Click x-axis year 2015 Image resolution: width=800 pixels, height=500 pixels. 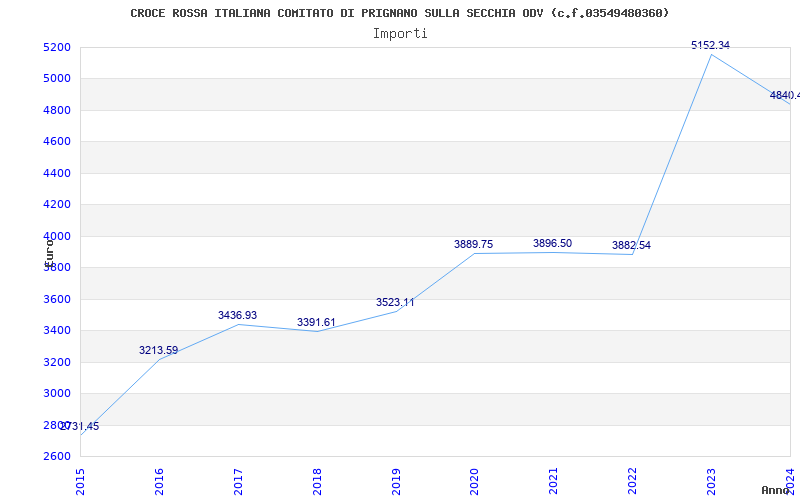80,481
